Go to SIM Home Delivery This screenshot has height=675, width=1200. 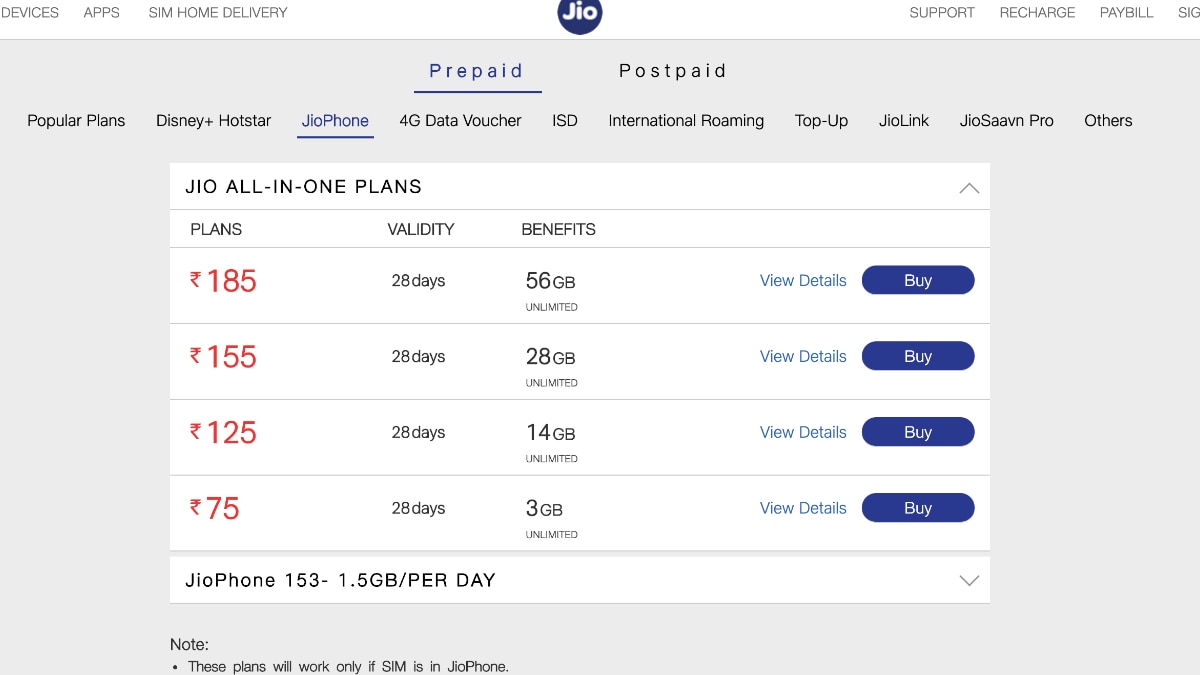pos(217,13)
